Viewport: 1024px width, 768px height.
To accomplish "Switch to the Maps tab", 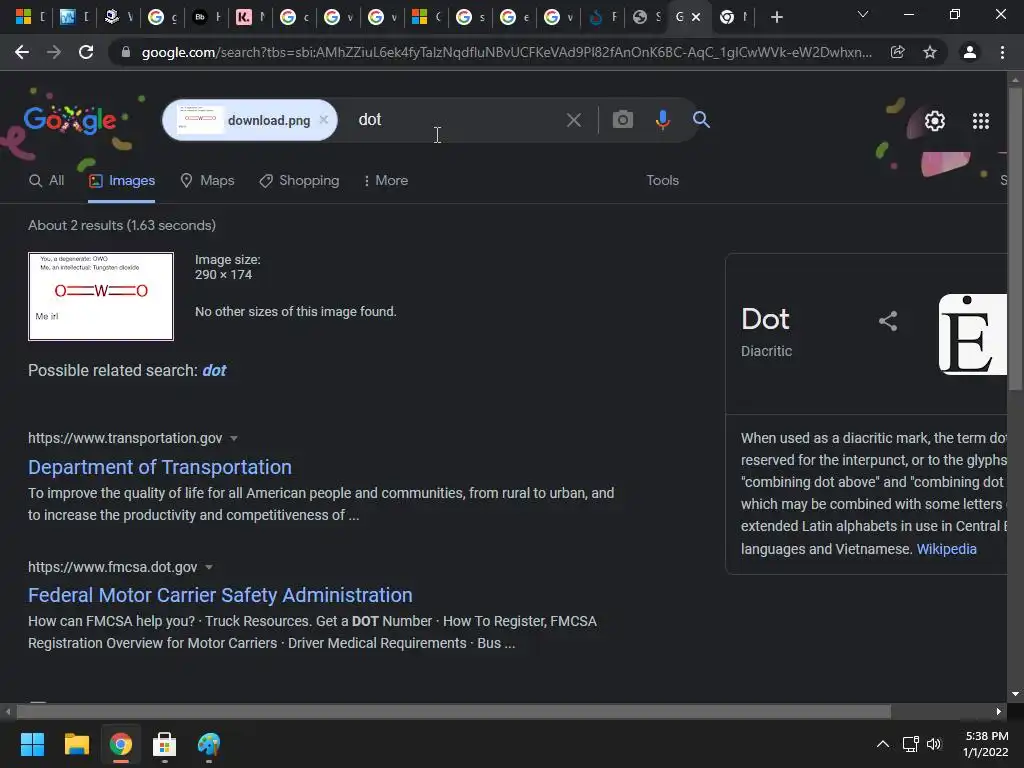I will 207,181.
